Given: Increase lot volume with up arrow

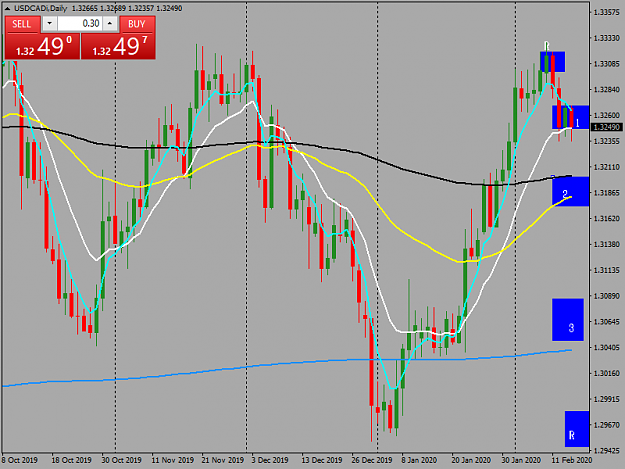Looking at the screenshot, I should coord(110,24).
